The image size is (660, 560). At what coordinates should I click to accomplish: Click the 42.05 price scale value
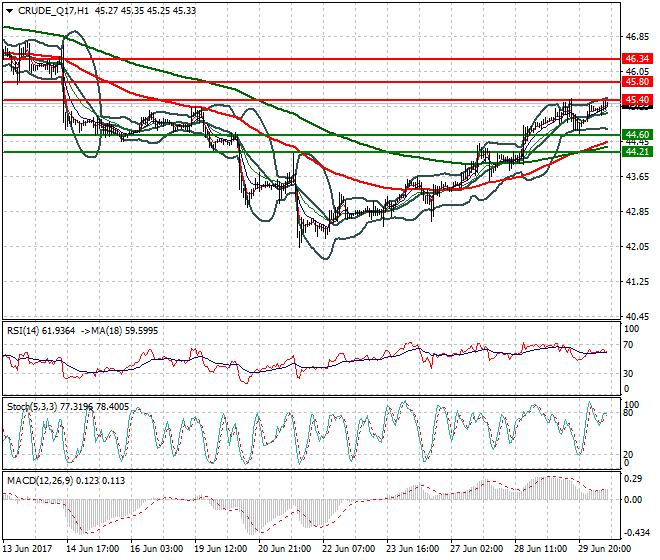click(x=637, y=246)
